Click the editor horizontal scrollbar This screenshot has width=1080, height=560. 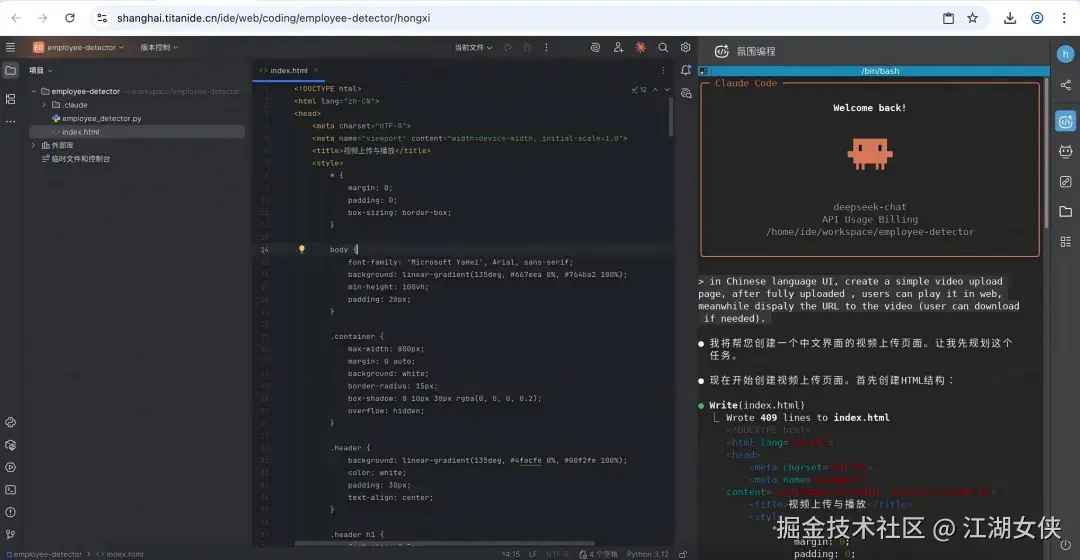tap(444, 543)
